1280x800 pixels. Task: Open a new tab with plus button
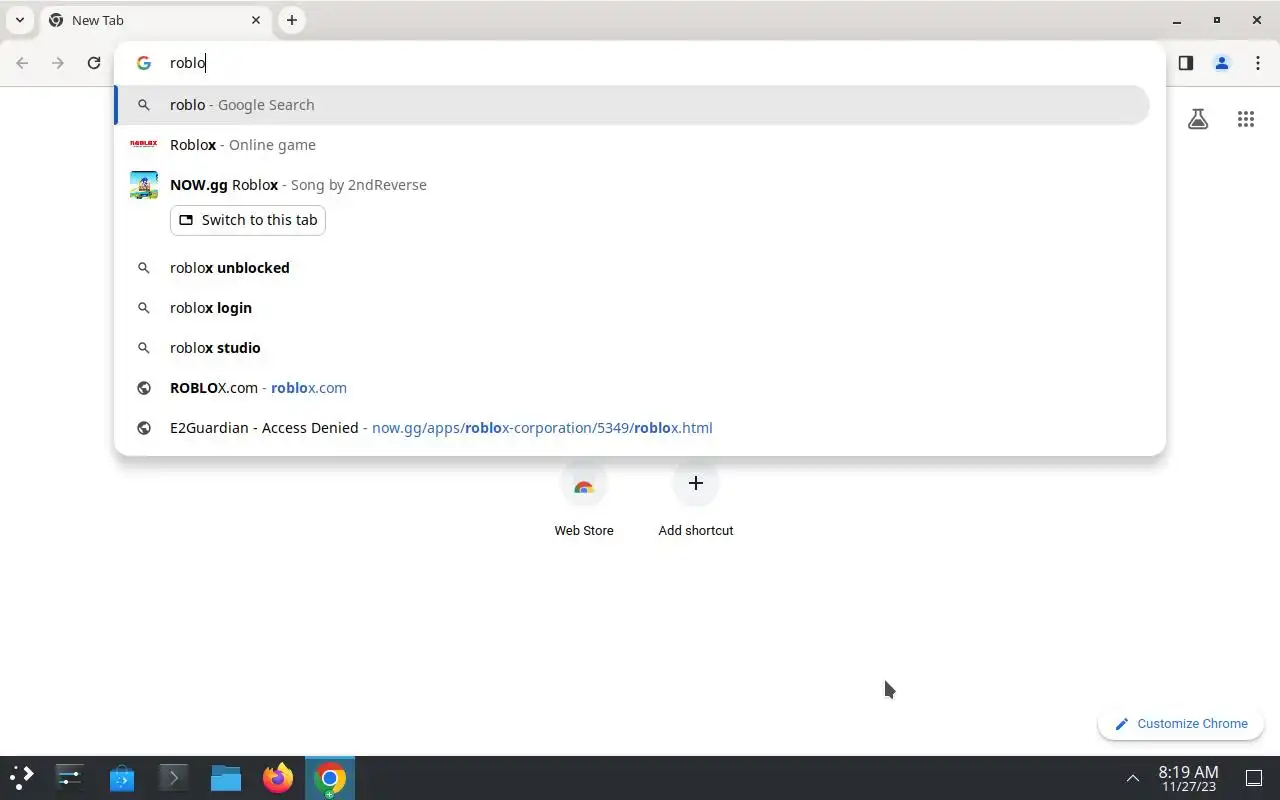(291, 20)
